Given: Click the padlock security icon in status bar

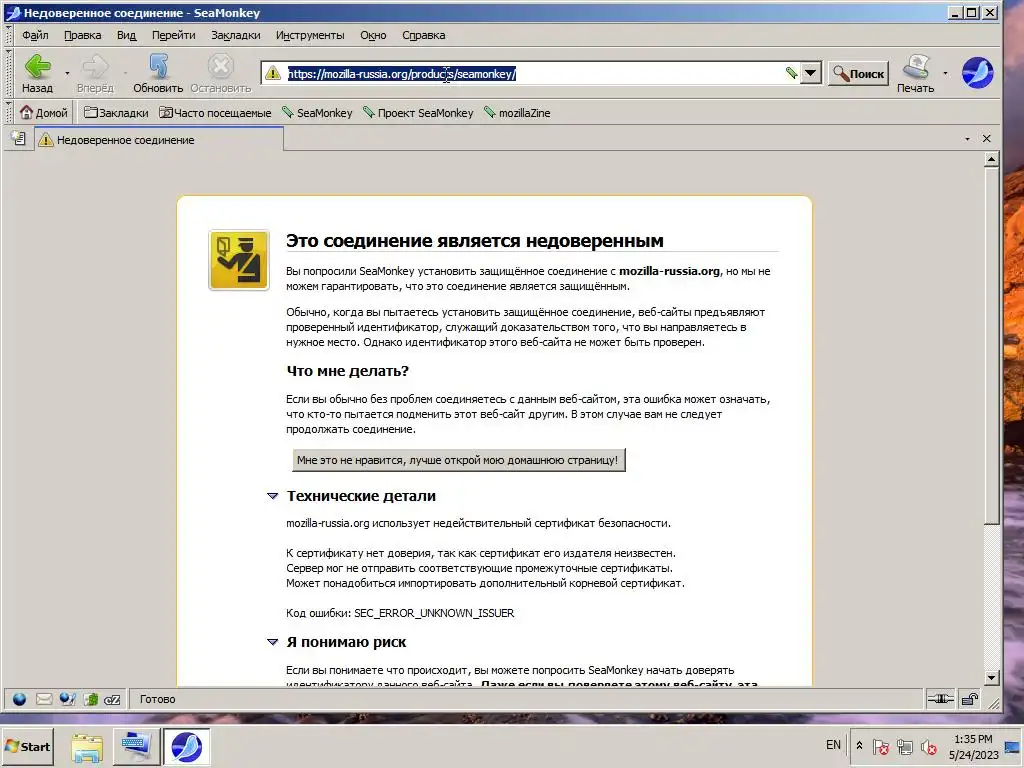Looking at the screenshot, I should 970,699.
